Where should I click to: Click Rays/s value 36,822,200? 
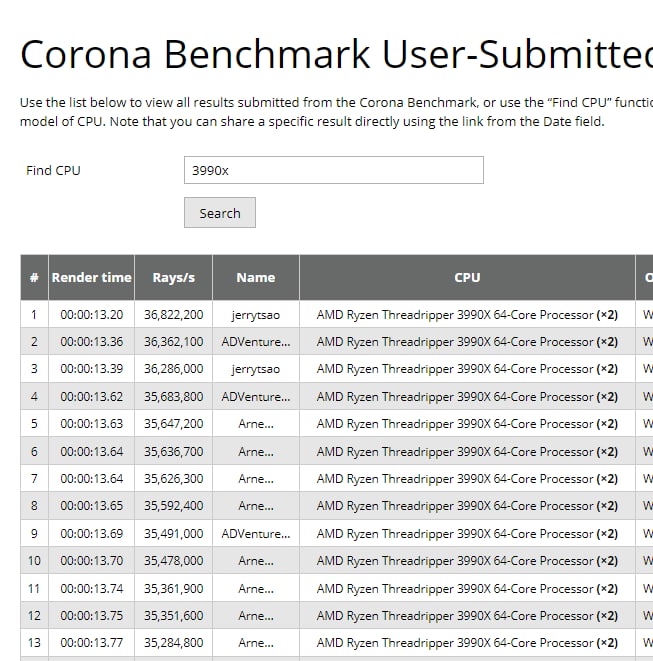click(173, 315)
